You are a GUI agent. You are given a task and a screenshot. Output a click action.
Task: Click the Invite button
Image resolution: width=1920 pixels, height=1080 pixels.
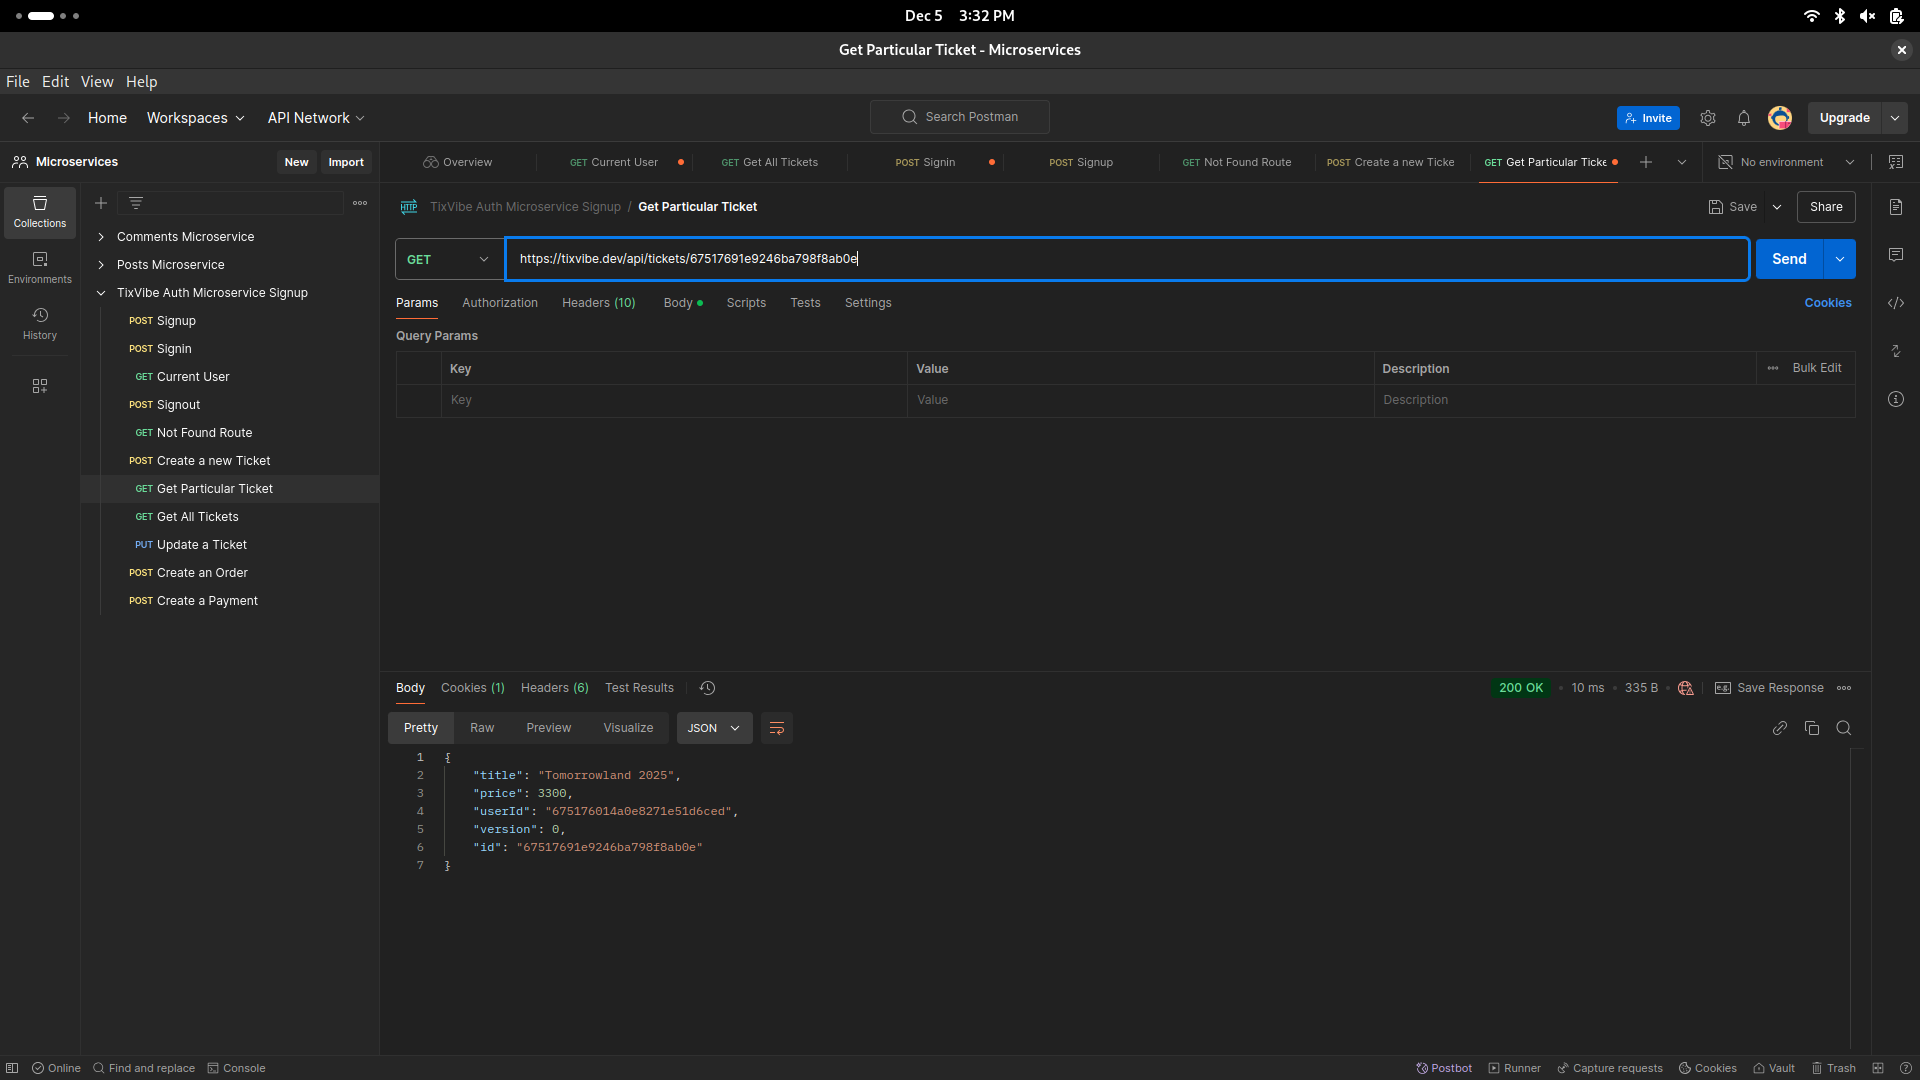pyautogui.click(x=1648, y=118)
